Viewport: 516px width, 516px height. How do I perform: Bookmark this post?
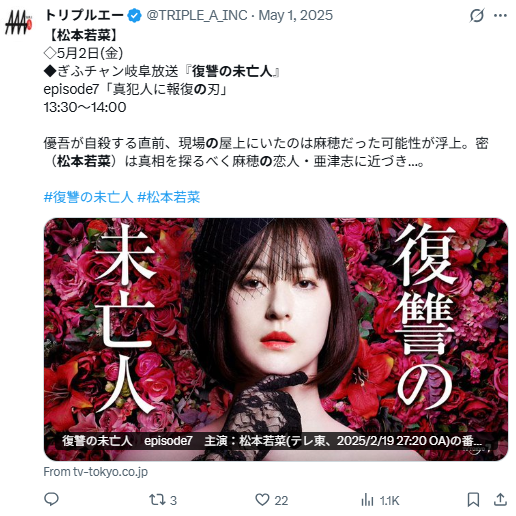point(473,500)
